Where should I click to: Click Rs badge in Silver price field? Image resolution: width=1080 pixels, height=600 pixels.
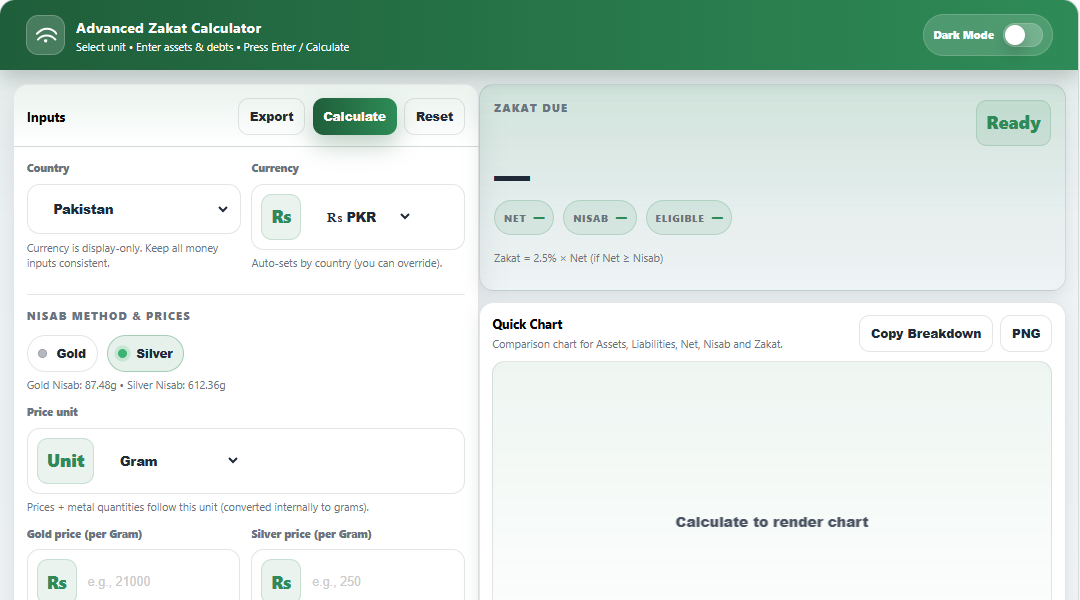point(281,581)
